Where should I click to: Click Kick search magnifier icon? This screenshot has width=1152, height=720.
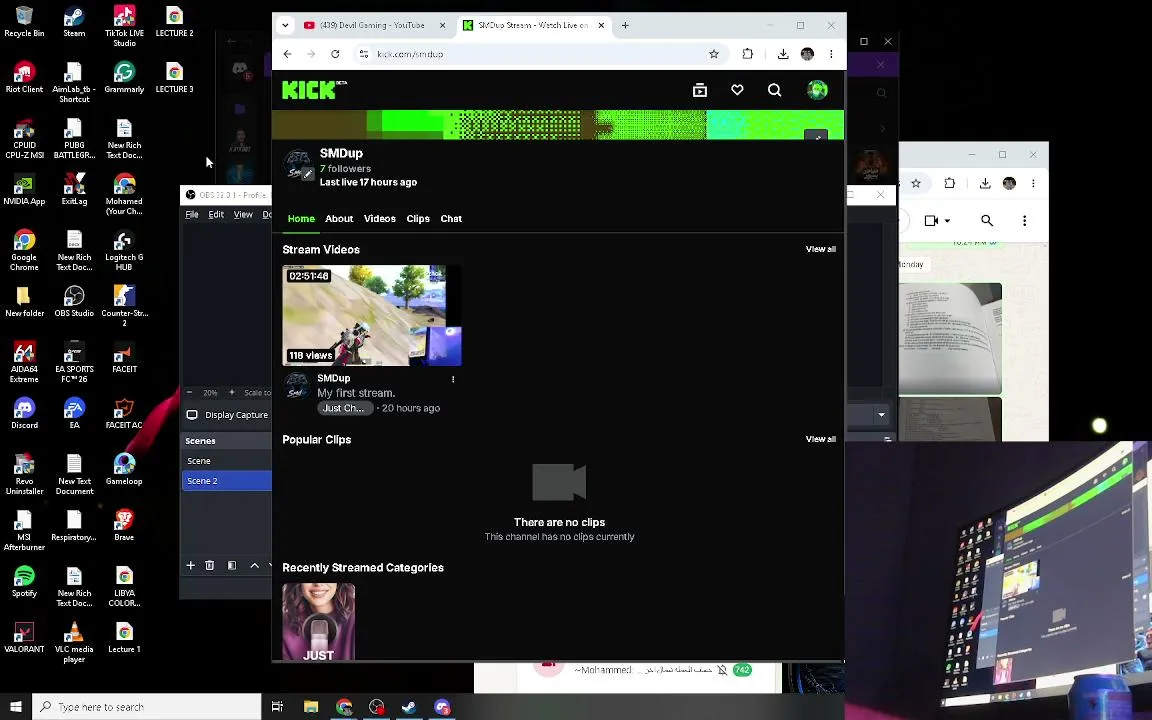coord(774,90)
